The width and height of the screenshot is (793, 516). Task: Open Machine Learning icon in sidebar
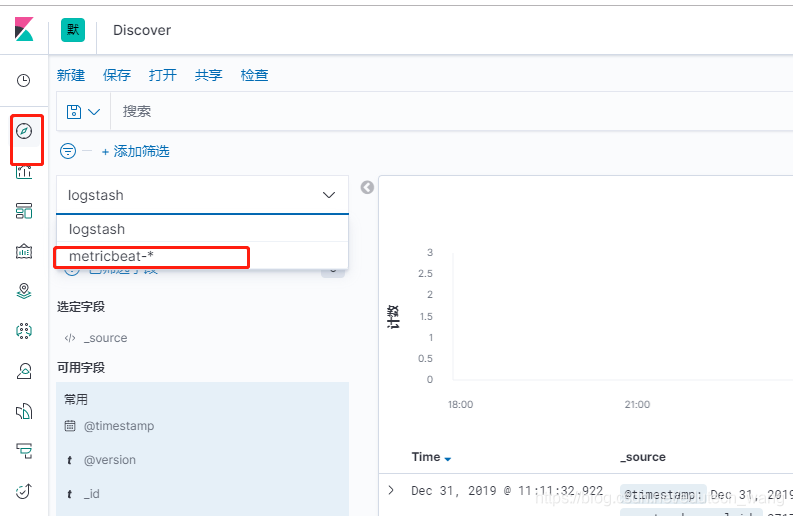pyautogui.click(x=24, y=331)
